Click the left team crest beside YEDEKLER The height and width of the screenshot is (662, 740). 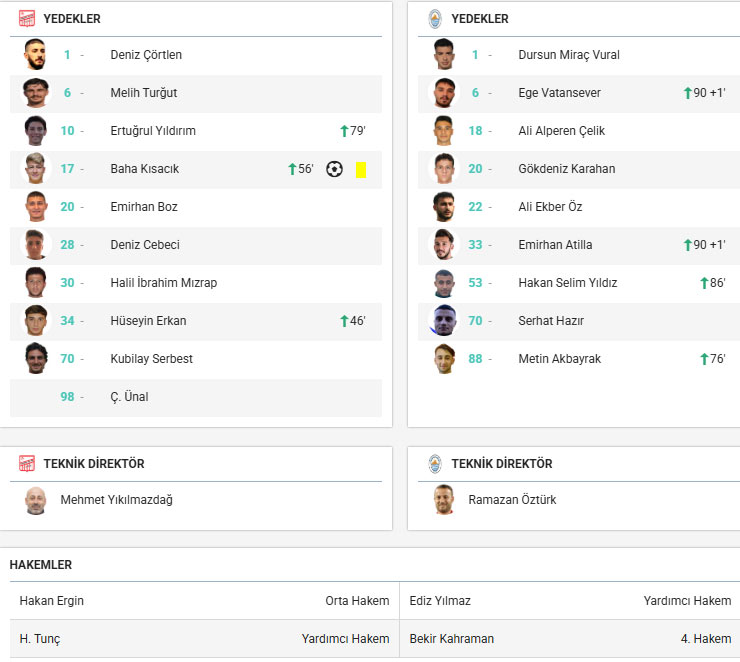point(27,18)
